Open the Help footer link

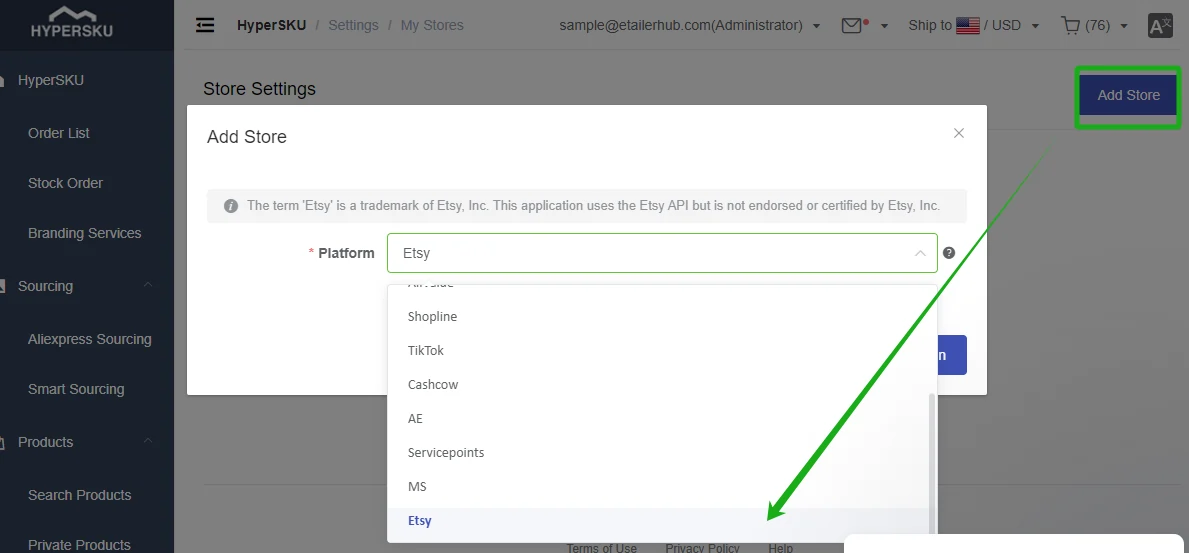(780, 548)
